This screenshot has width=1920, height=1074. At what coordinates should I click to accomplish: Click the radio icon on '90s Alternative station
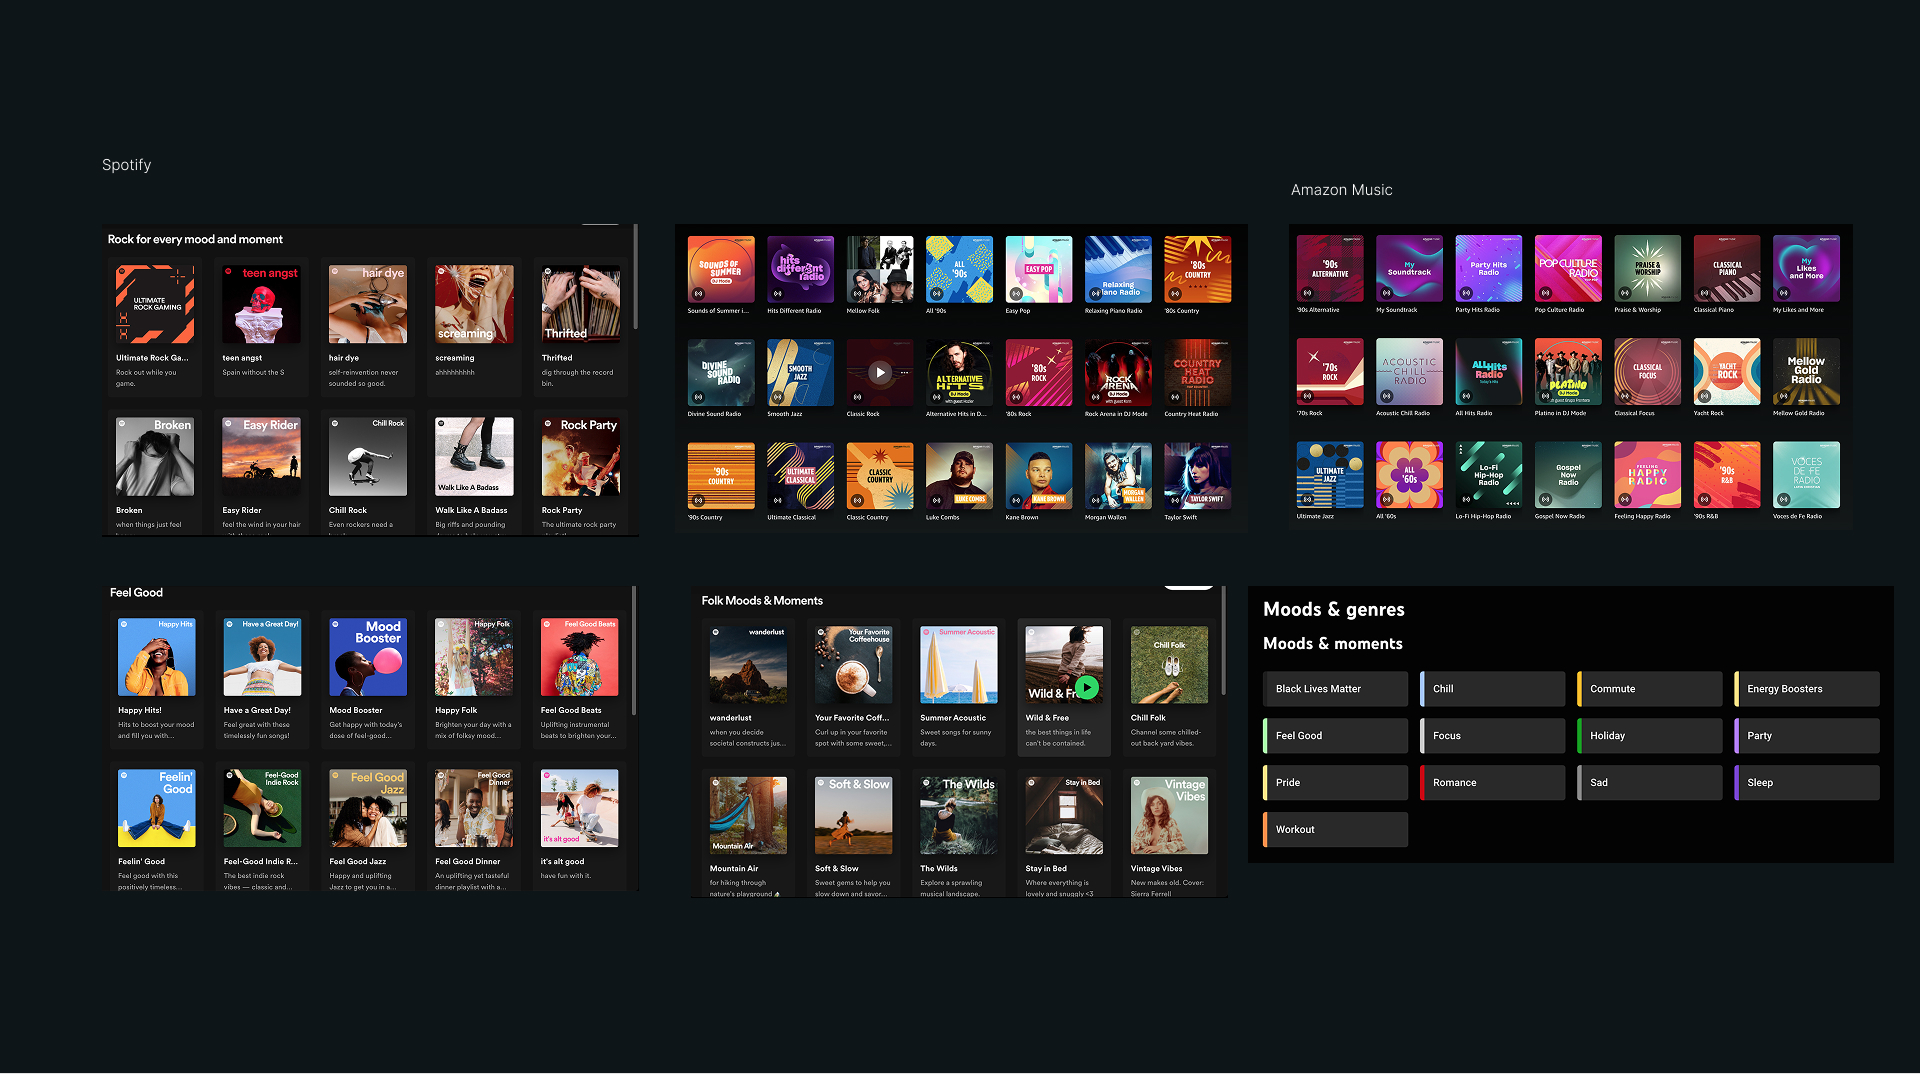pos(1307,293)
